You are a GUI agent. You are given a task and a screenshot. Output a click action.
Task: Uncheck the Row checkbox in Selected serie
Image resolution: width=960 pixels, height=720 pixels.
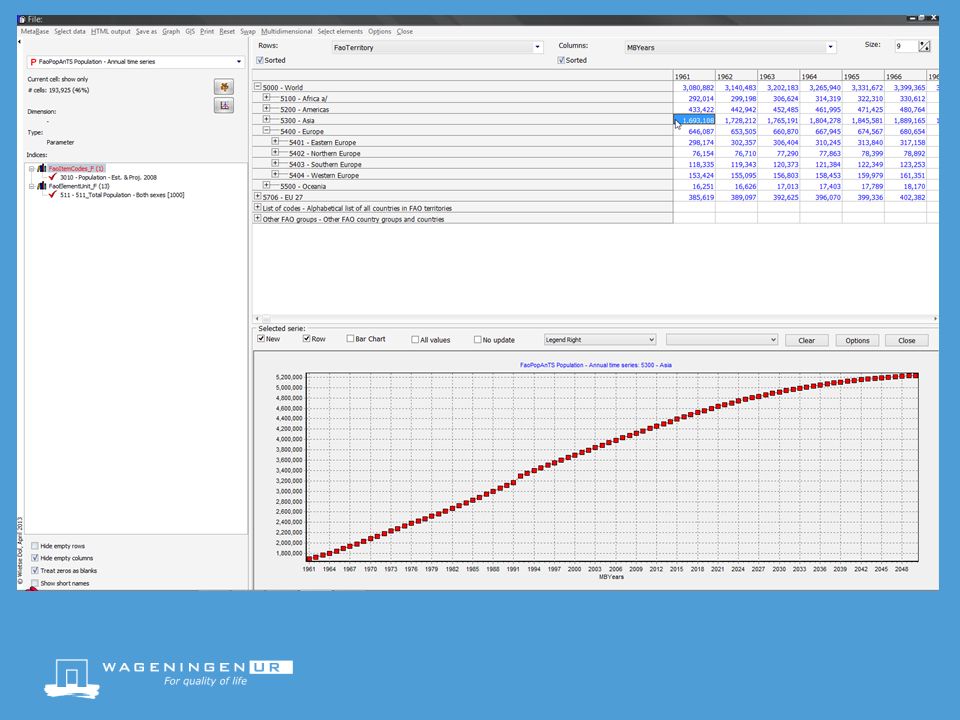point(307,339)
